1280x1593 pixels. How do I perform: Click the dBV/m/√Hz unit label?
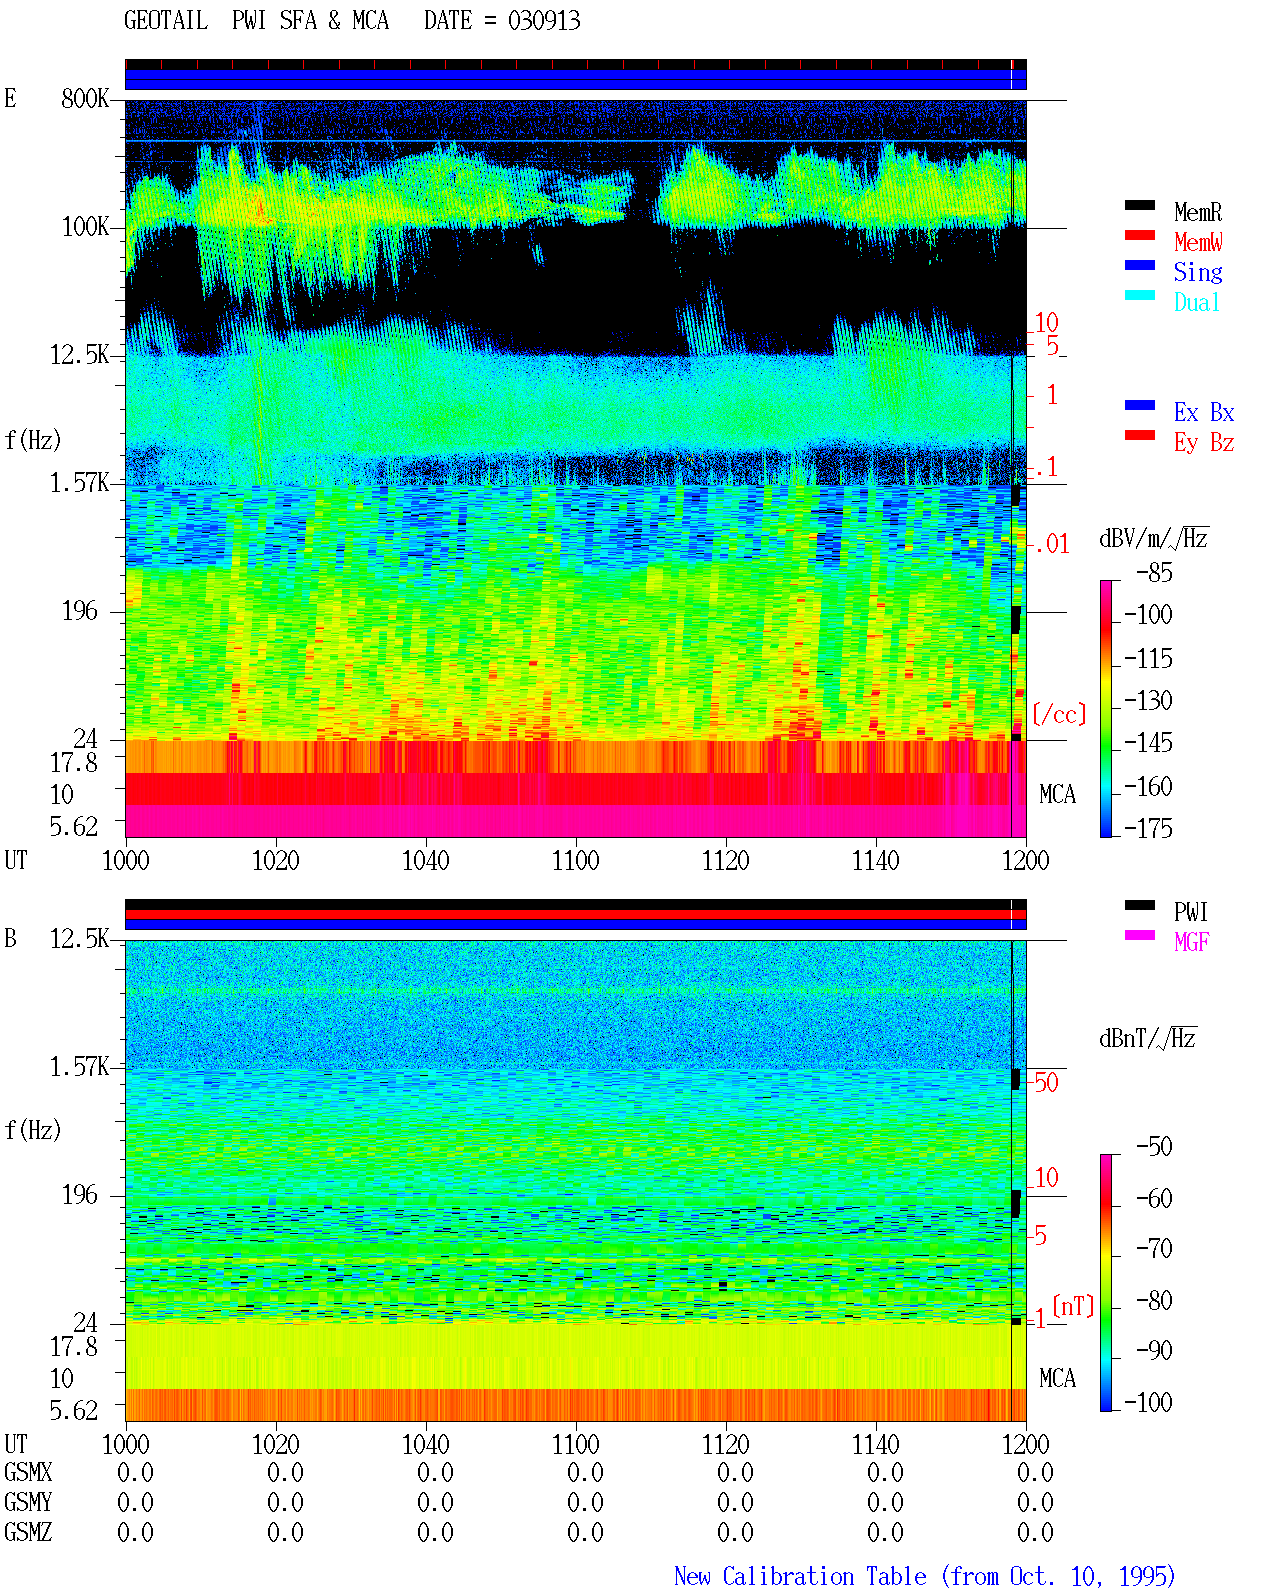point(1154,538)
